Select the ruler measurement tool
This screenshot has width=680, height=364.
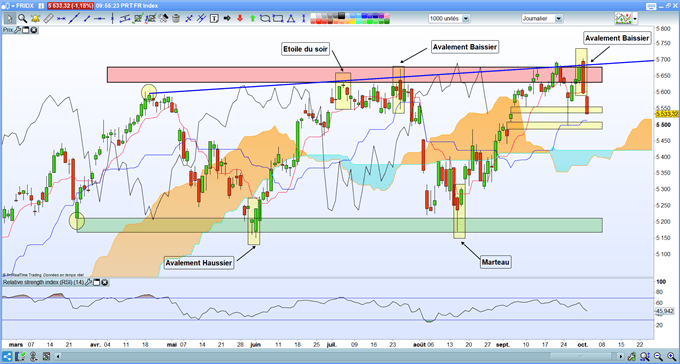pyautogui.click(x=48, y=19)
